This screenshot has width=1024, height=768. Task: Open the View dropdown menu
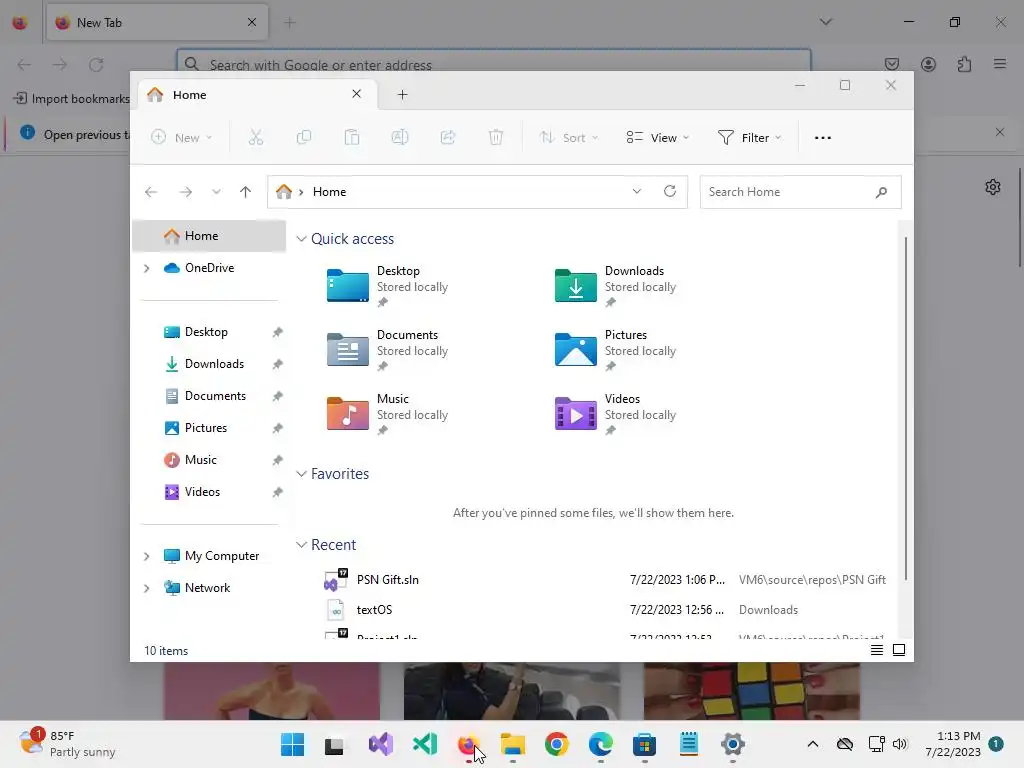click(658, 137)
